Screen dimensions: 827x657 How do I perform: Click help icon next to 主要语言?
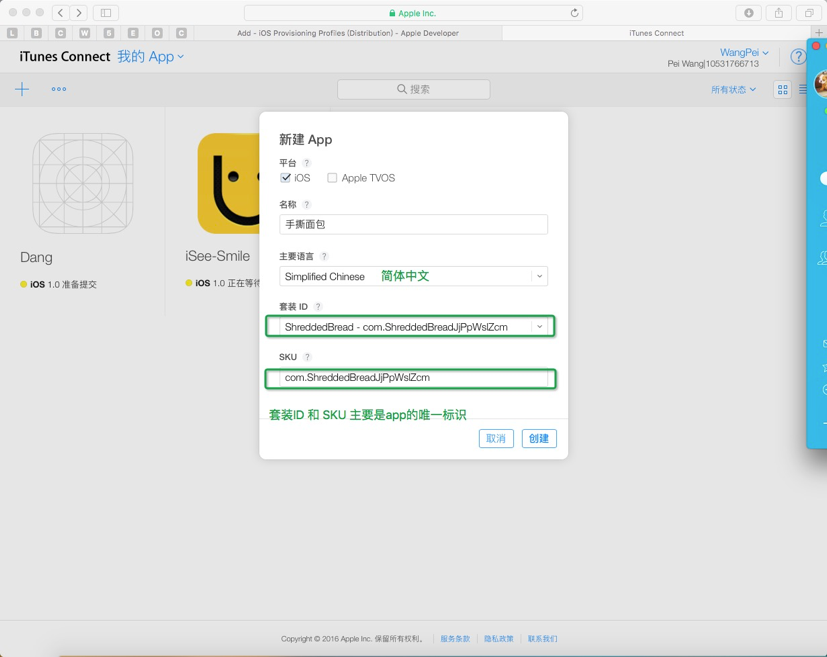[324, 256]
